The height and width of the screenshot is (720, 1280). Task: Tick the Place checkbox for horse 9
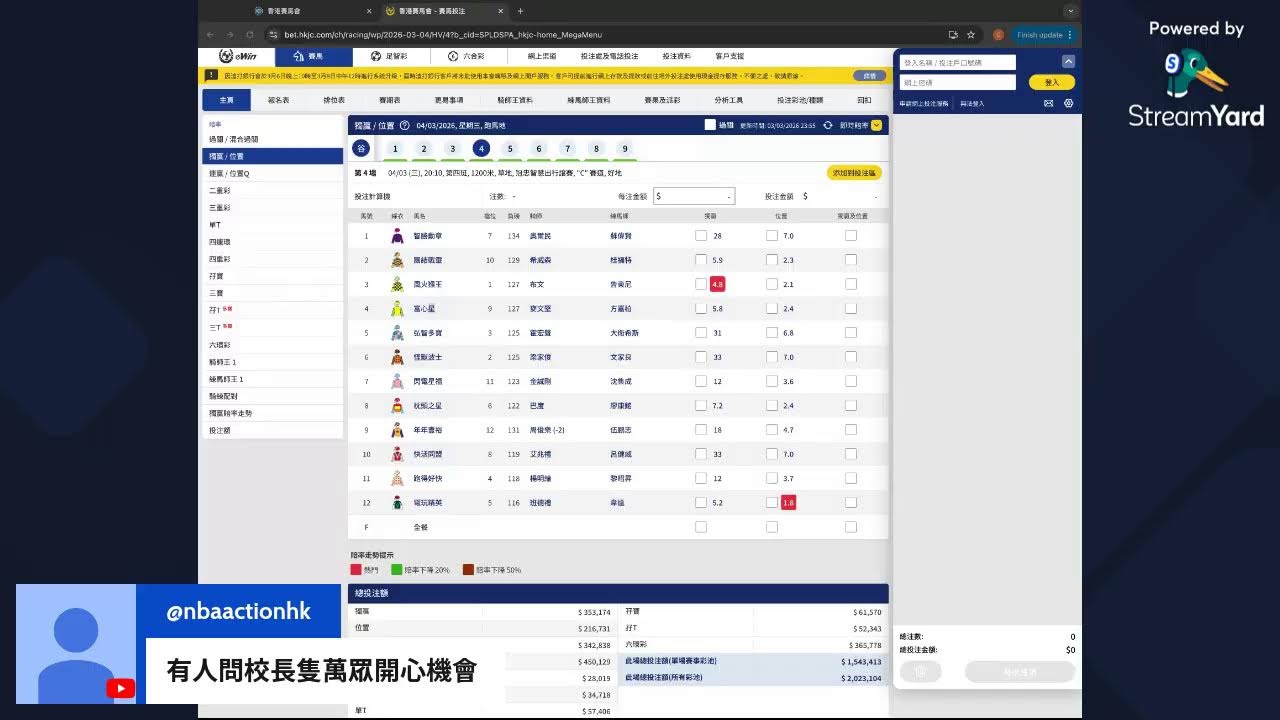coord(772,430)
